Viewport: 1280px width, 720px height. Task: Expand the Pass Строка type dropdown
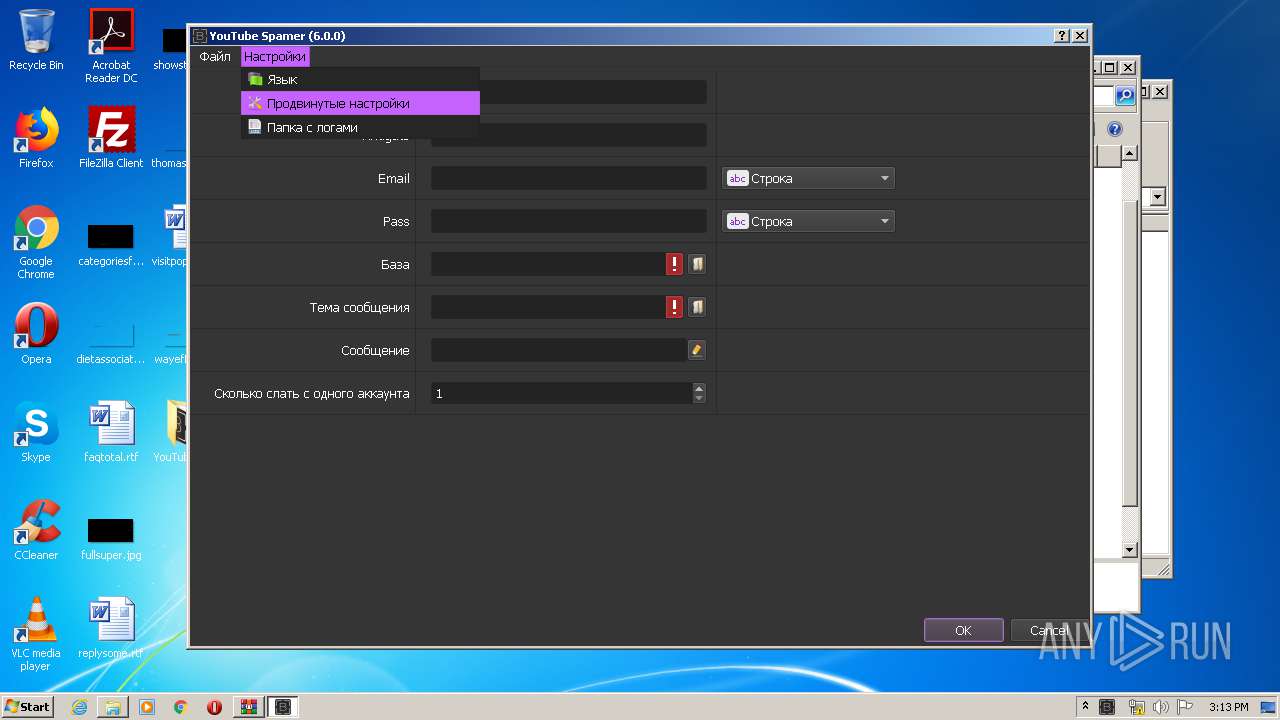click(808, 221)
